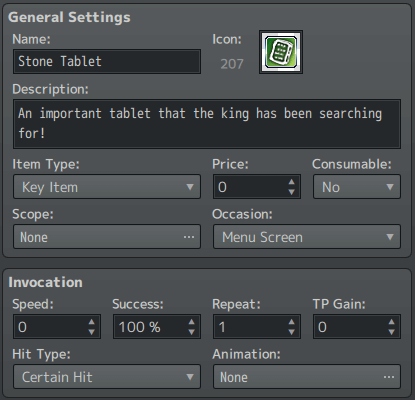Screen dimensions: 415x400
Task: Increase the Success percentage with up arrow
Action: pyautogui.click(x=192, y=322)
